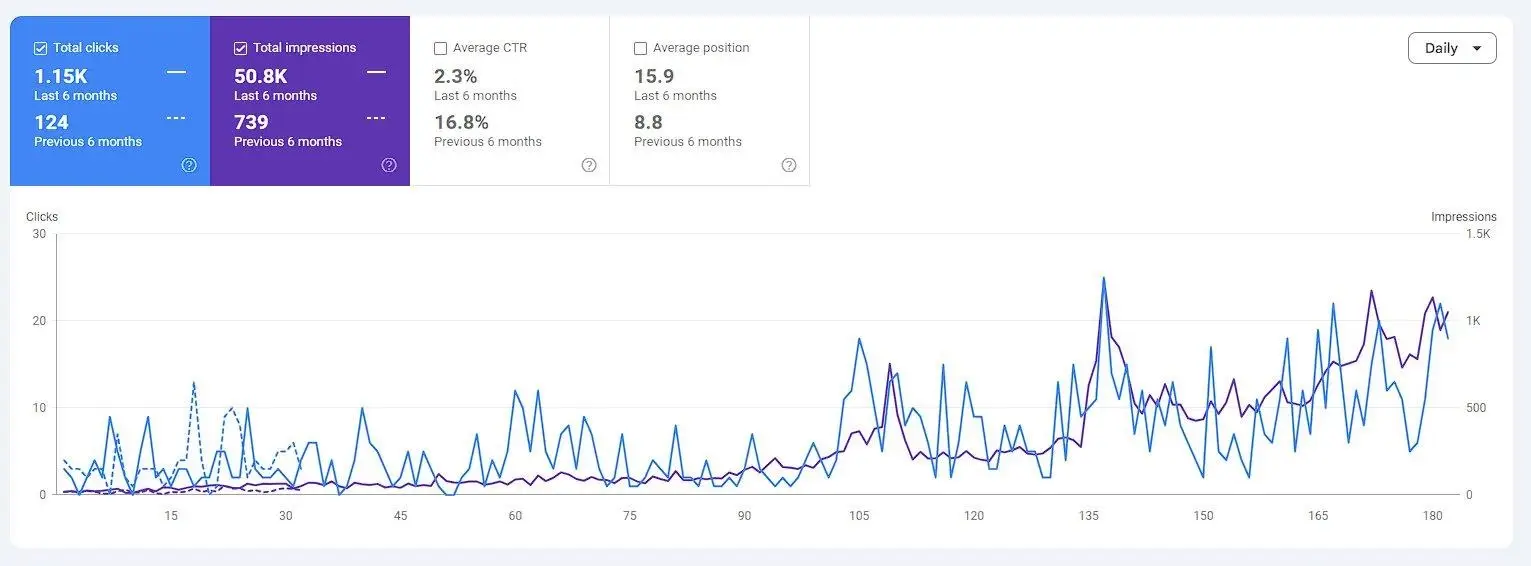Screen dimensions: 1531x566
Task: Uncheck the Total impressions checkbox
Action: pos(240,48)
